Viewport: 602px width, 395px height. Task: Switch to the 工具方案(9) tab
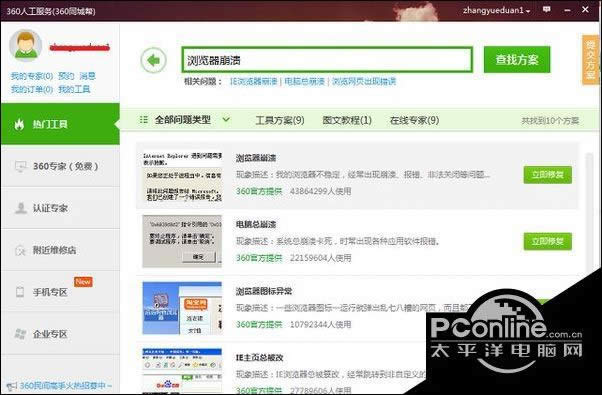280,120
